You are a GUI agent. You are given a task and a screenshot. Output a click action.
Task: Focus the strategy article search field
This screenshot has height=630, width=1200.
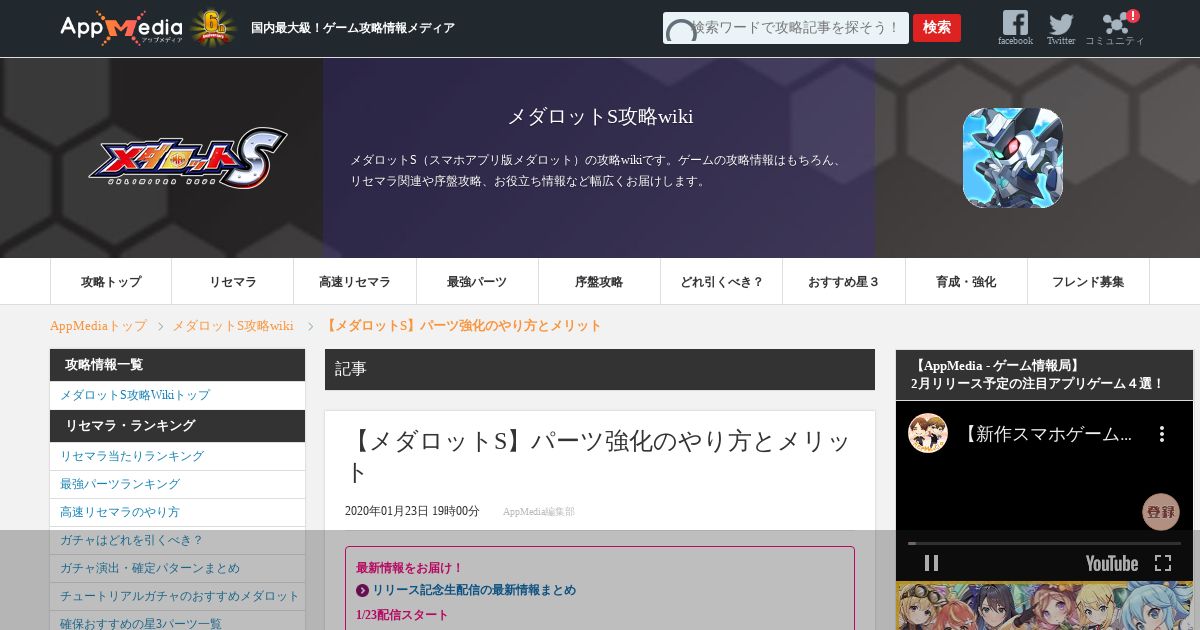[x=786, y=28]
